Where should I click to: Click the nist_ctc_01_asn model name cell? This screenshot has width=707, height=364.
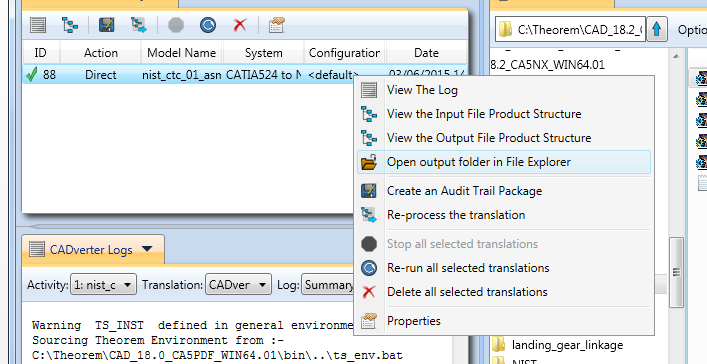pyautogui.click(x=182, y=75)
